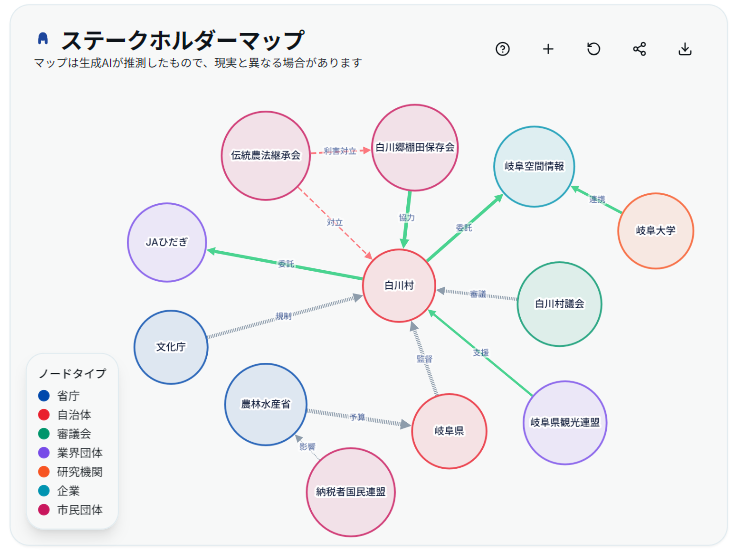Screen dimensions: 730x552
Task: Click the 研究機関 orange legend swatch
Action: coord(43,472)
